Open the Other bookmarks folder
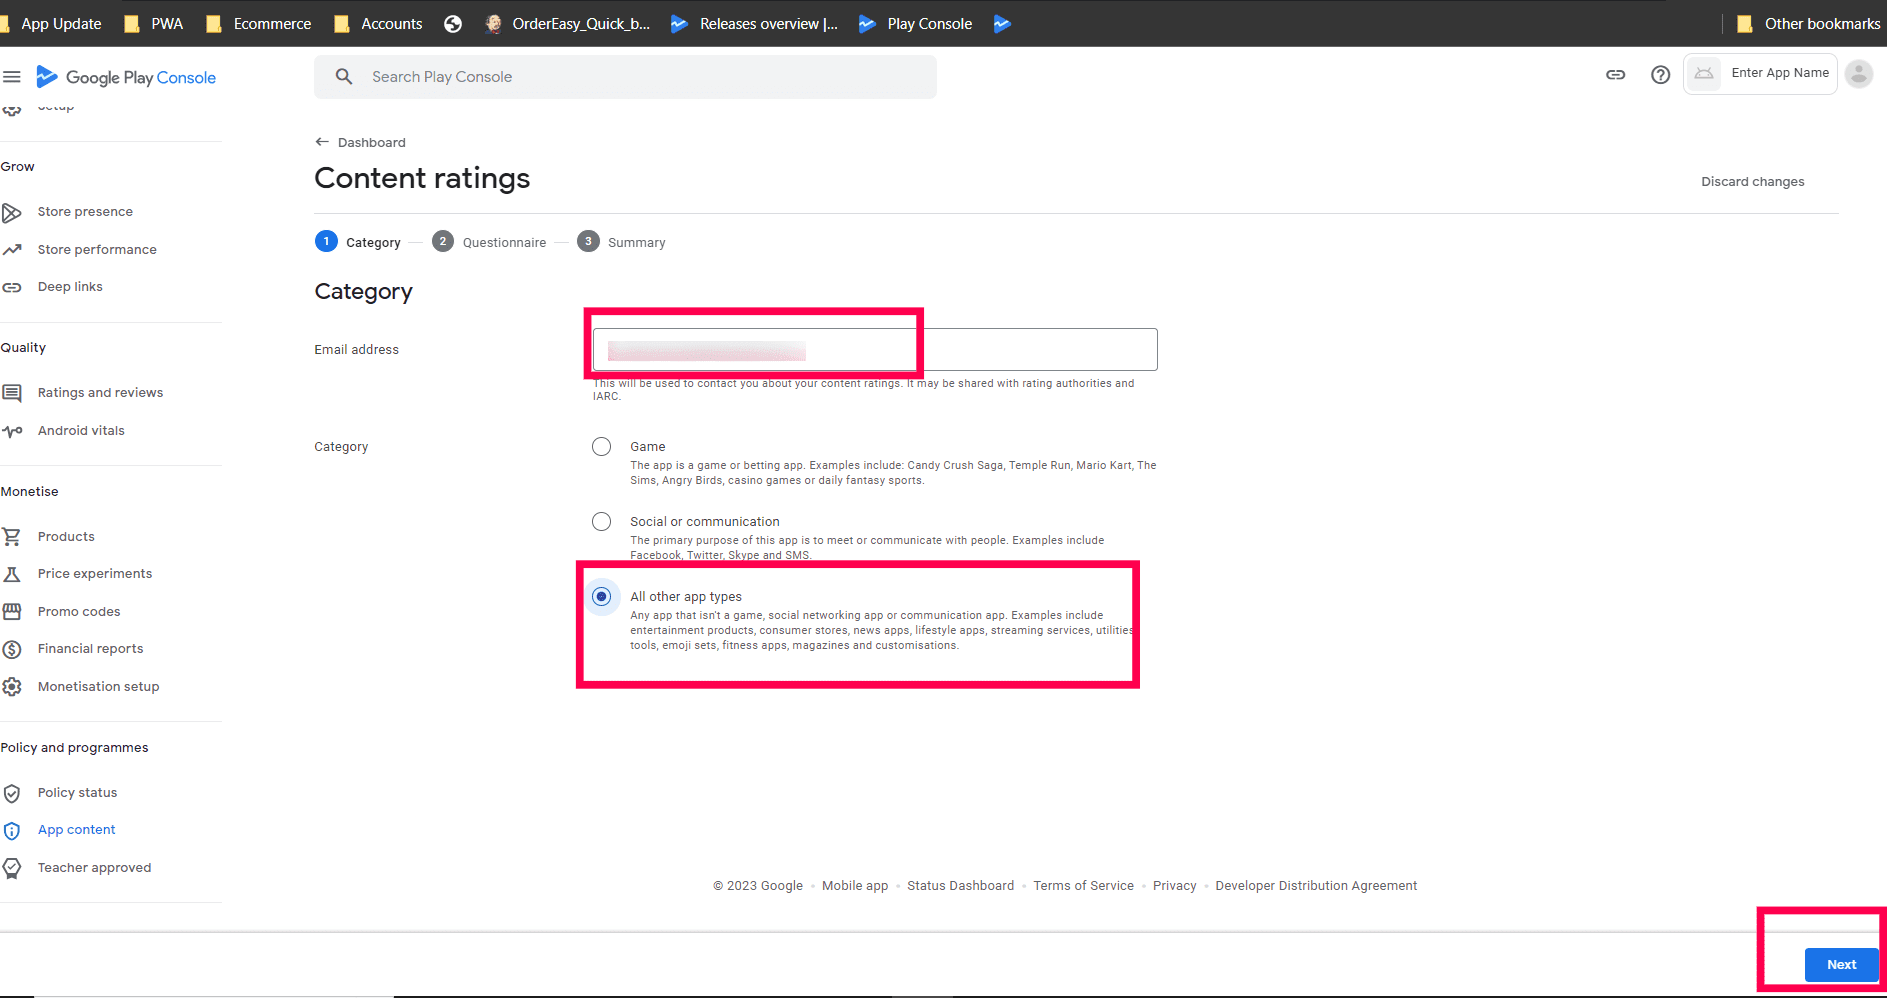Image resolution: width=1887 pixels, height=998 pixels. 1808,24
